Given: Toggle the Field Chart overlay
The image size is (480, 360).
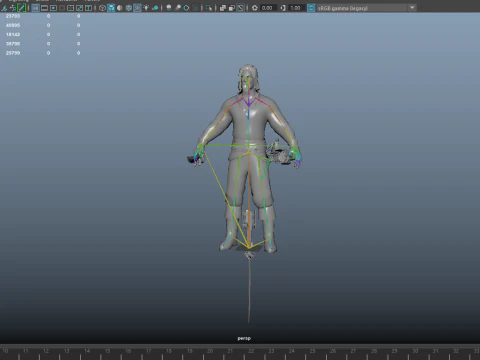Looking at the screenshot, I should [71, 8].
